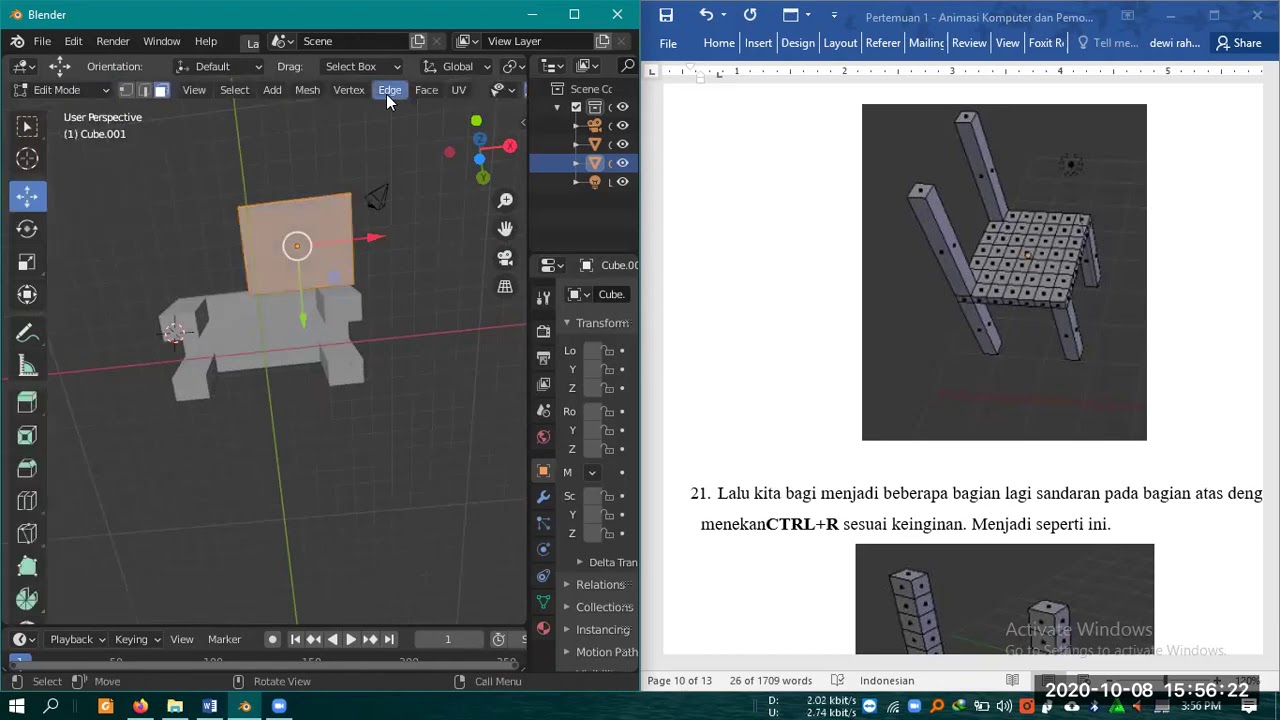Open Material properties tab
The image size is (1280, 720).
[x=543, y=628]
